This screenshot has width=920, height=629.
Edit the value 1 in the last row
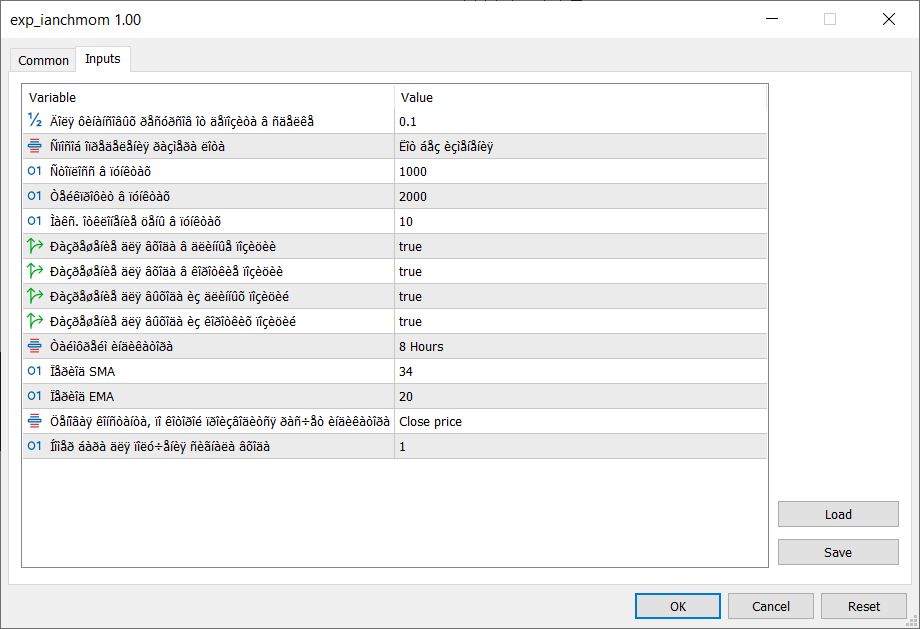point(580,447)
